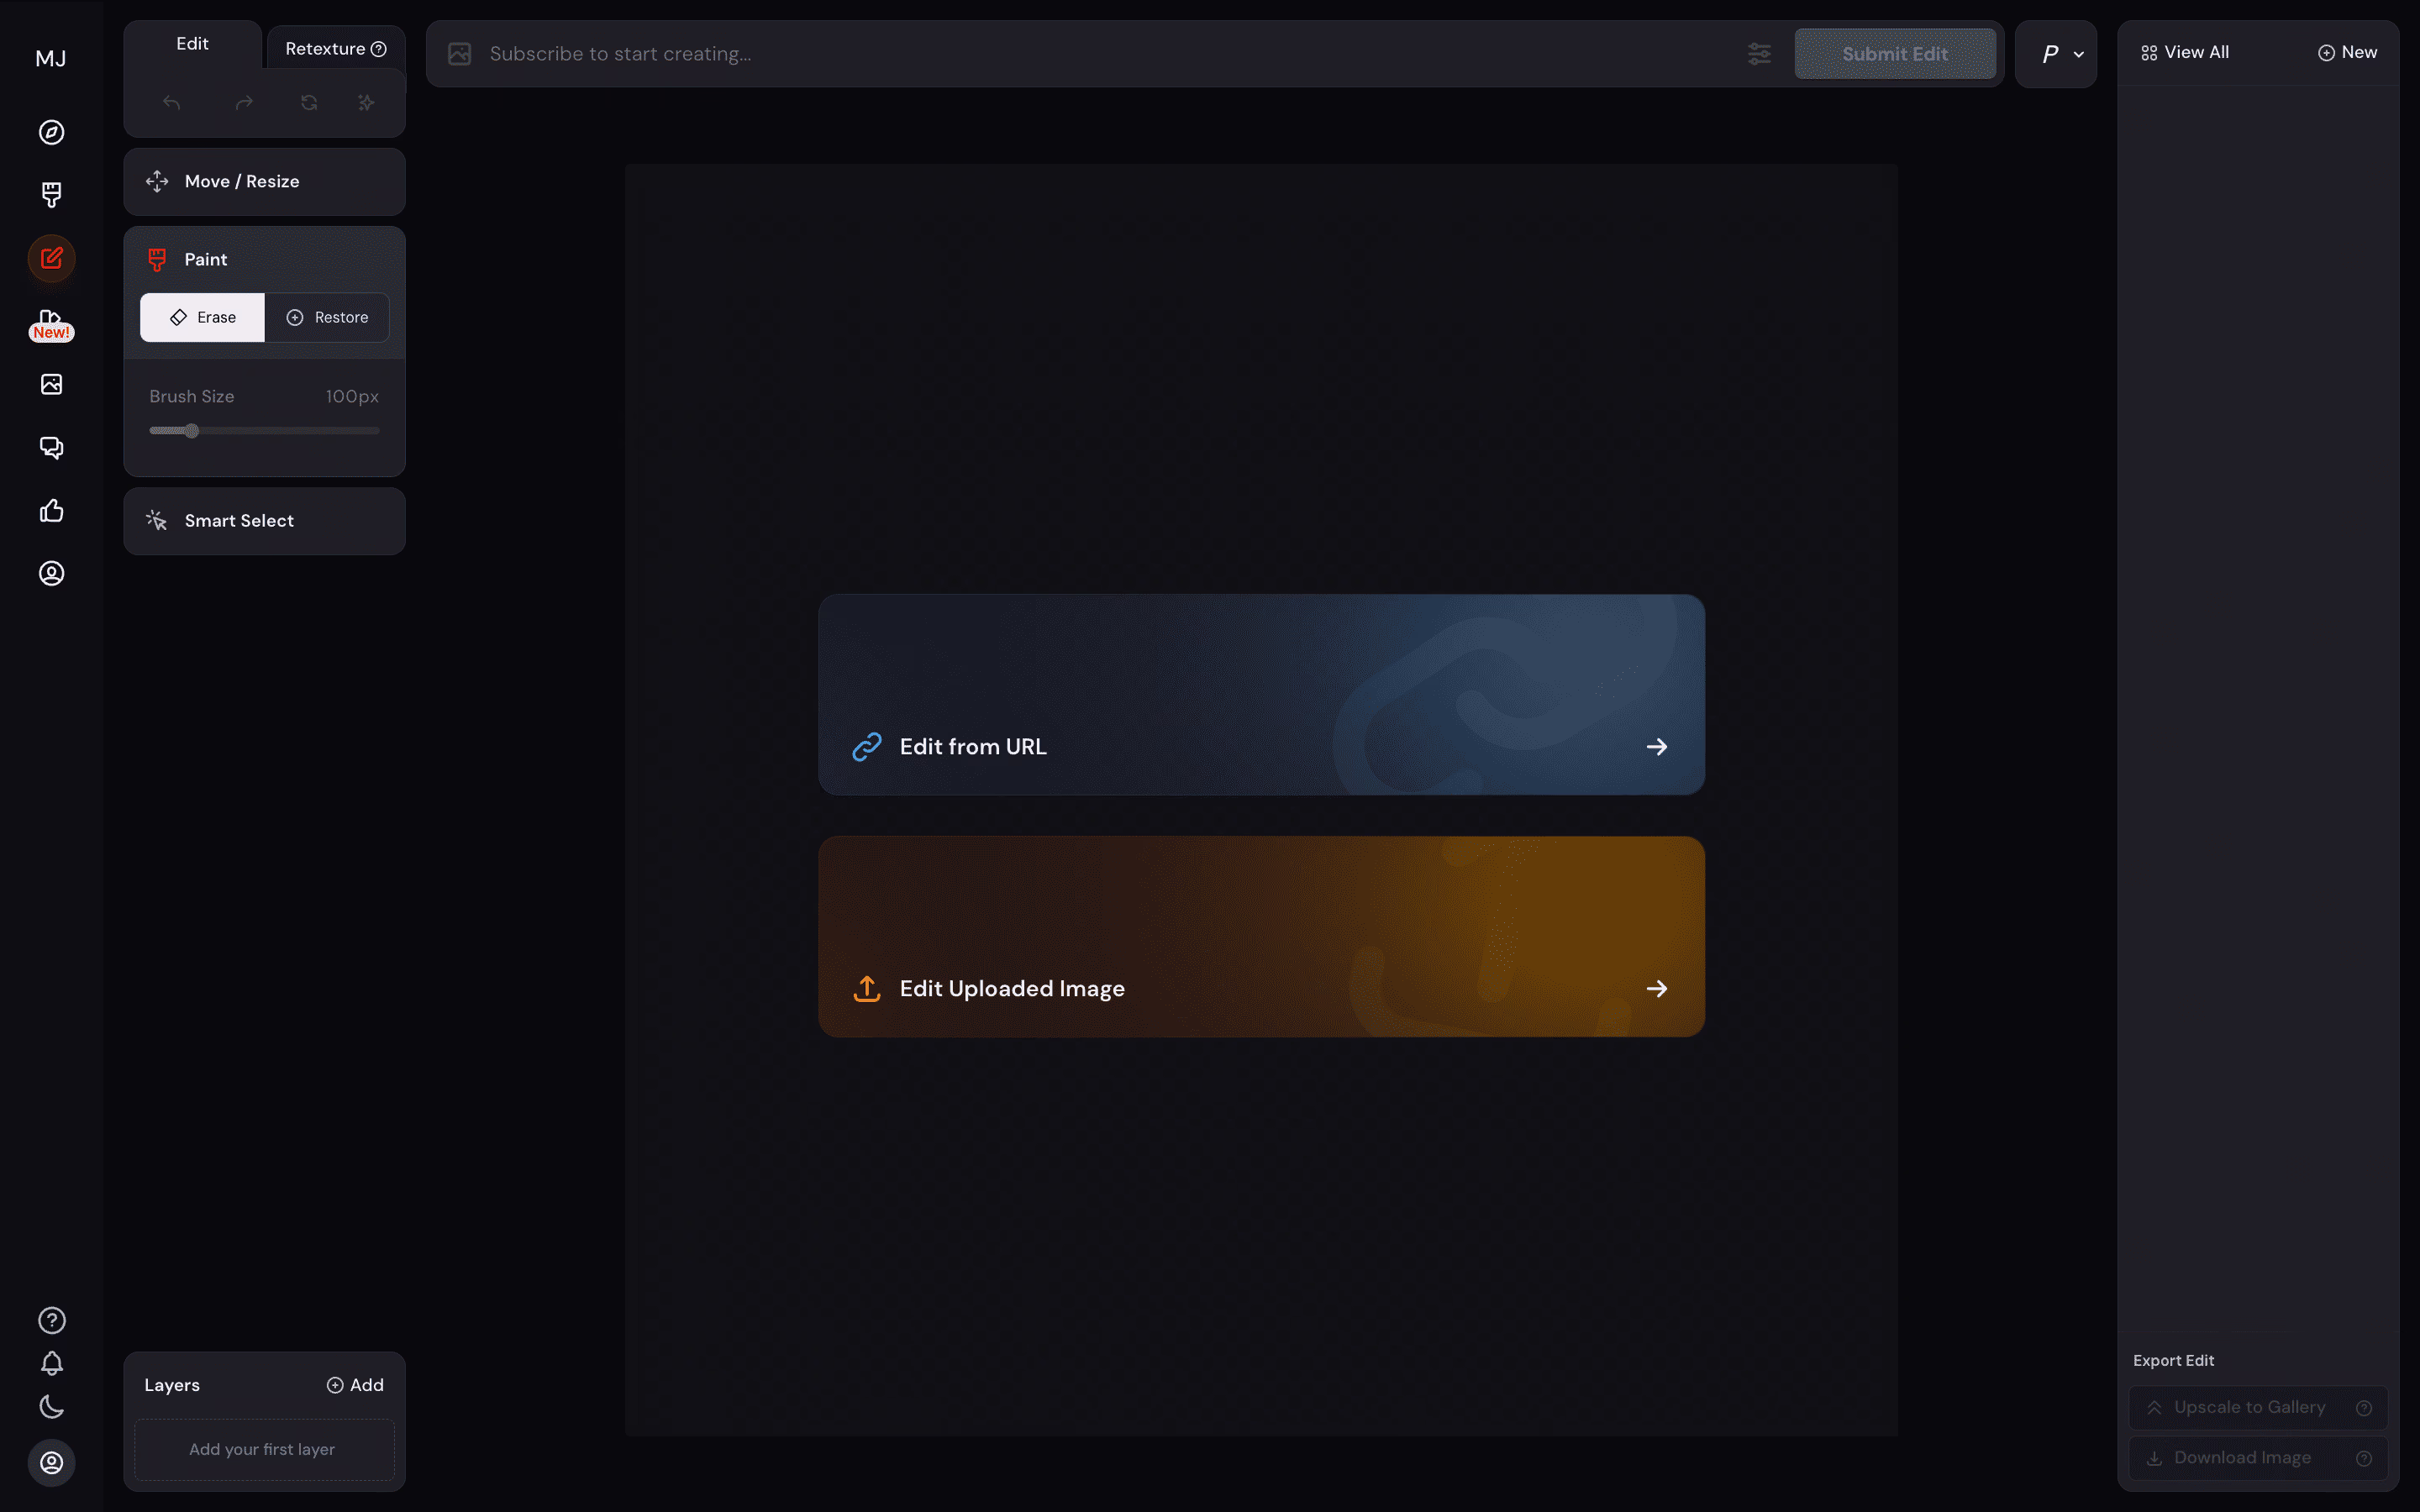Open the prompt settings sliders icon

click(x=1759, y=54)
